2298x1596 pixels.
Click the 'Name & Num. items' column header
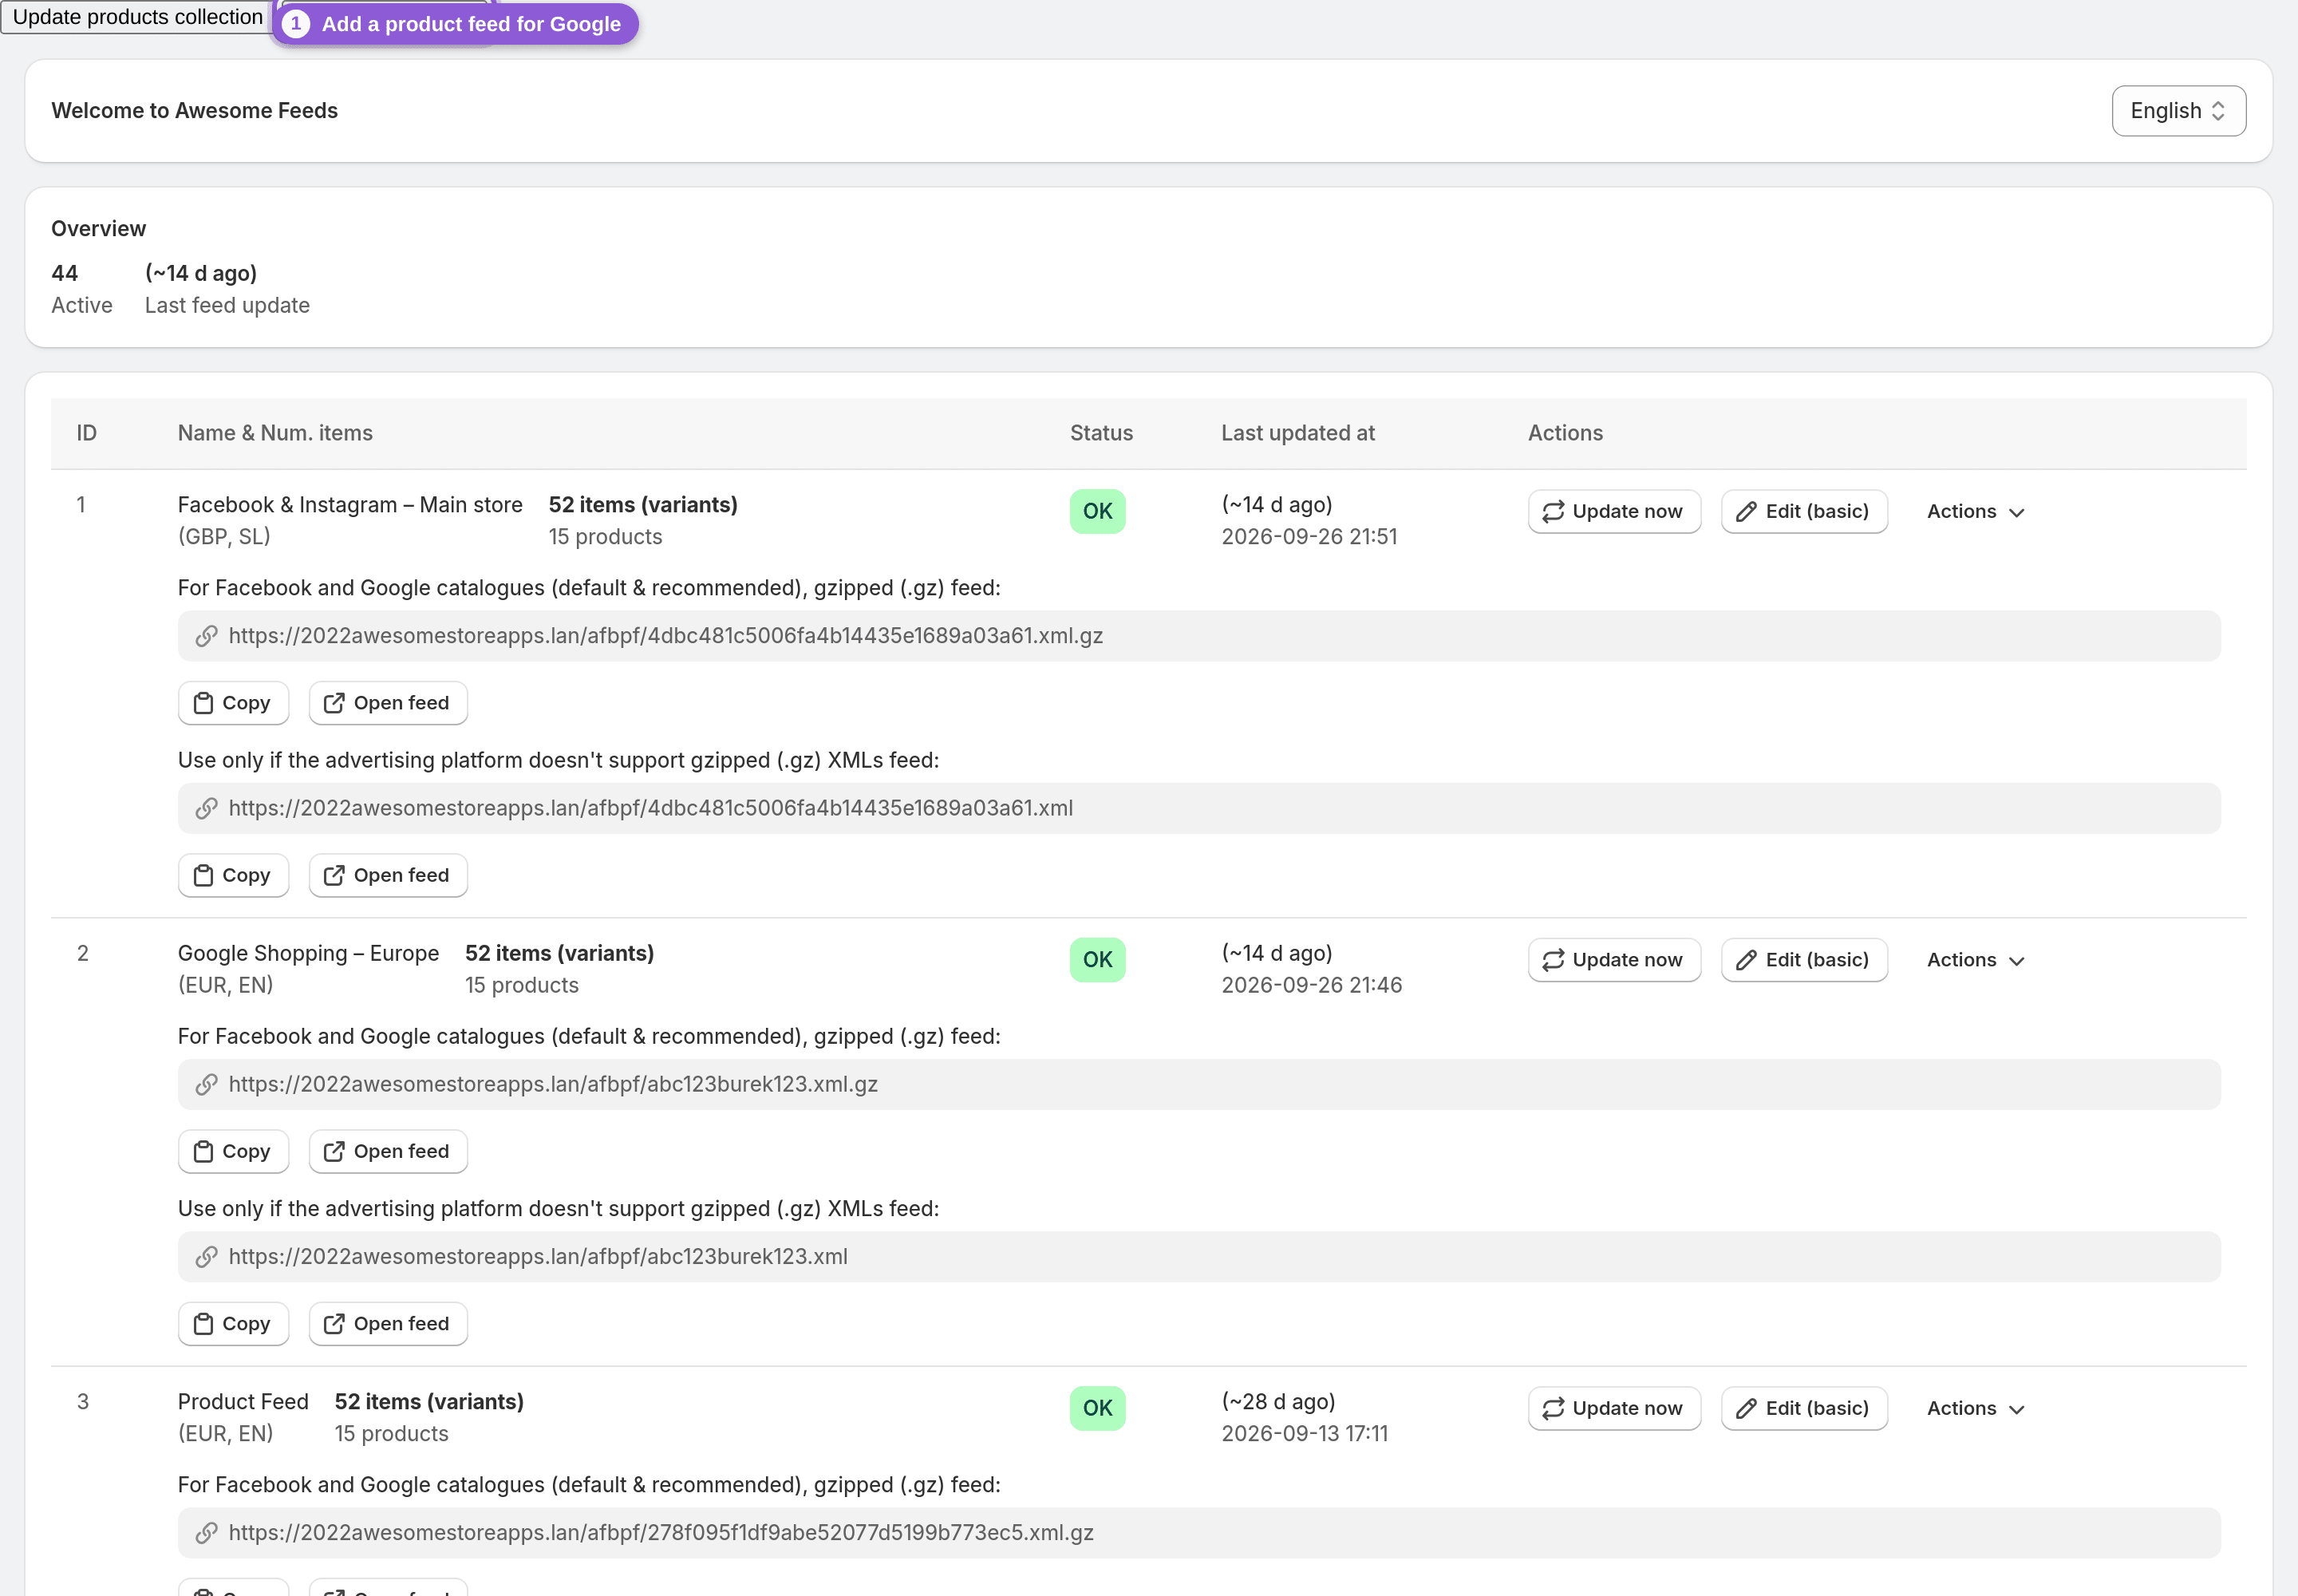pos(275,433)
